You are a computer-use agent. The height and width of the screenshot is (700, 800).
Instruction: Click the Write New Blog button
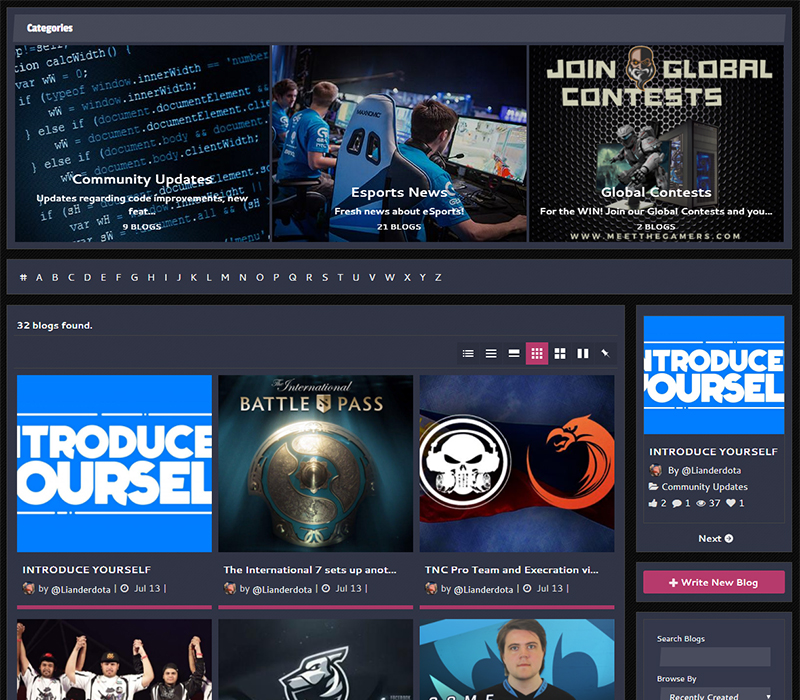pyautogui.click(x=713, y=582)
